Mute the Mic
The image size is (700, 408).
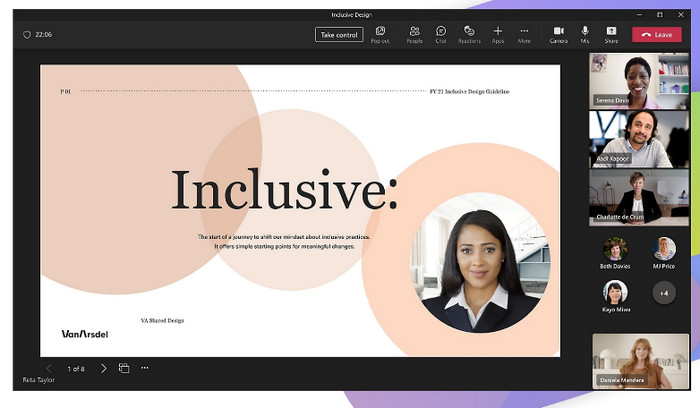click(585, 34)
